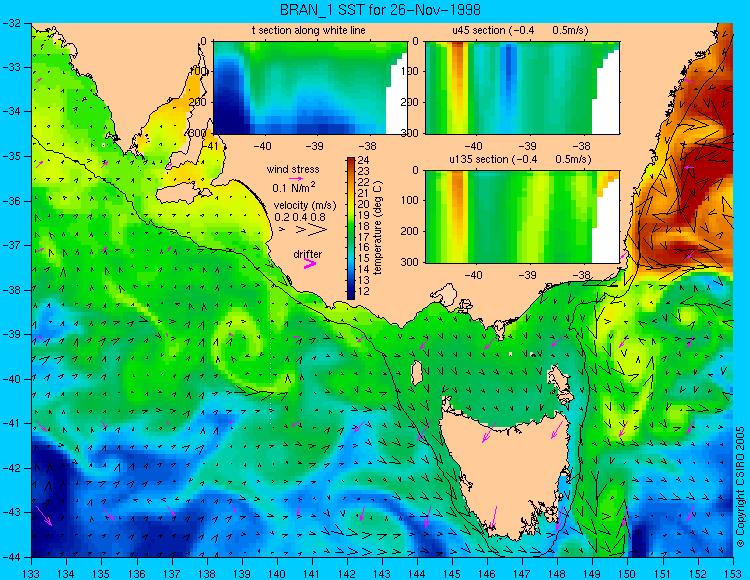Click colorbar tick value 18

364,226
